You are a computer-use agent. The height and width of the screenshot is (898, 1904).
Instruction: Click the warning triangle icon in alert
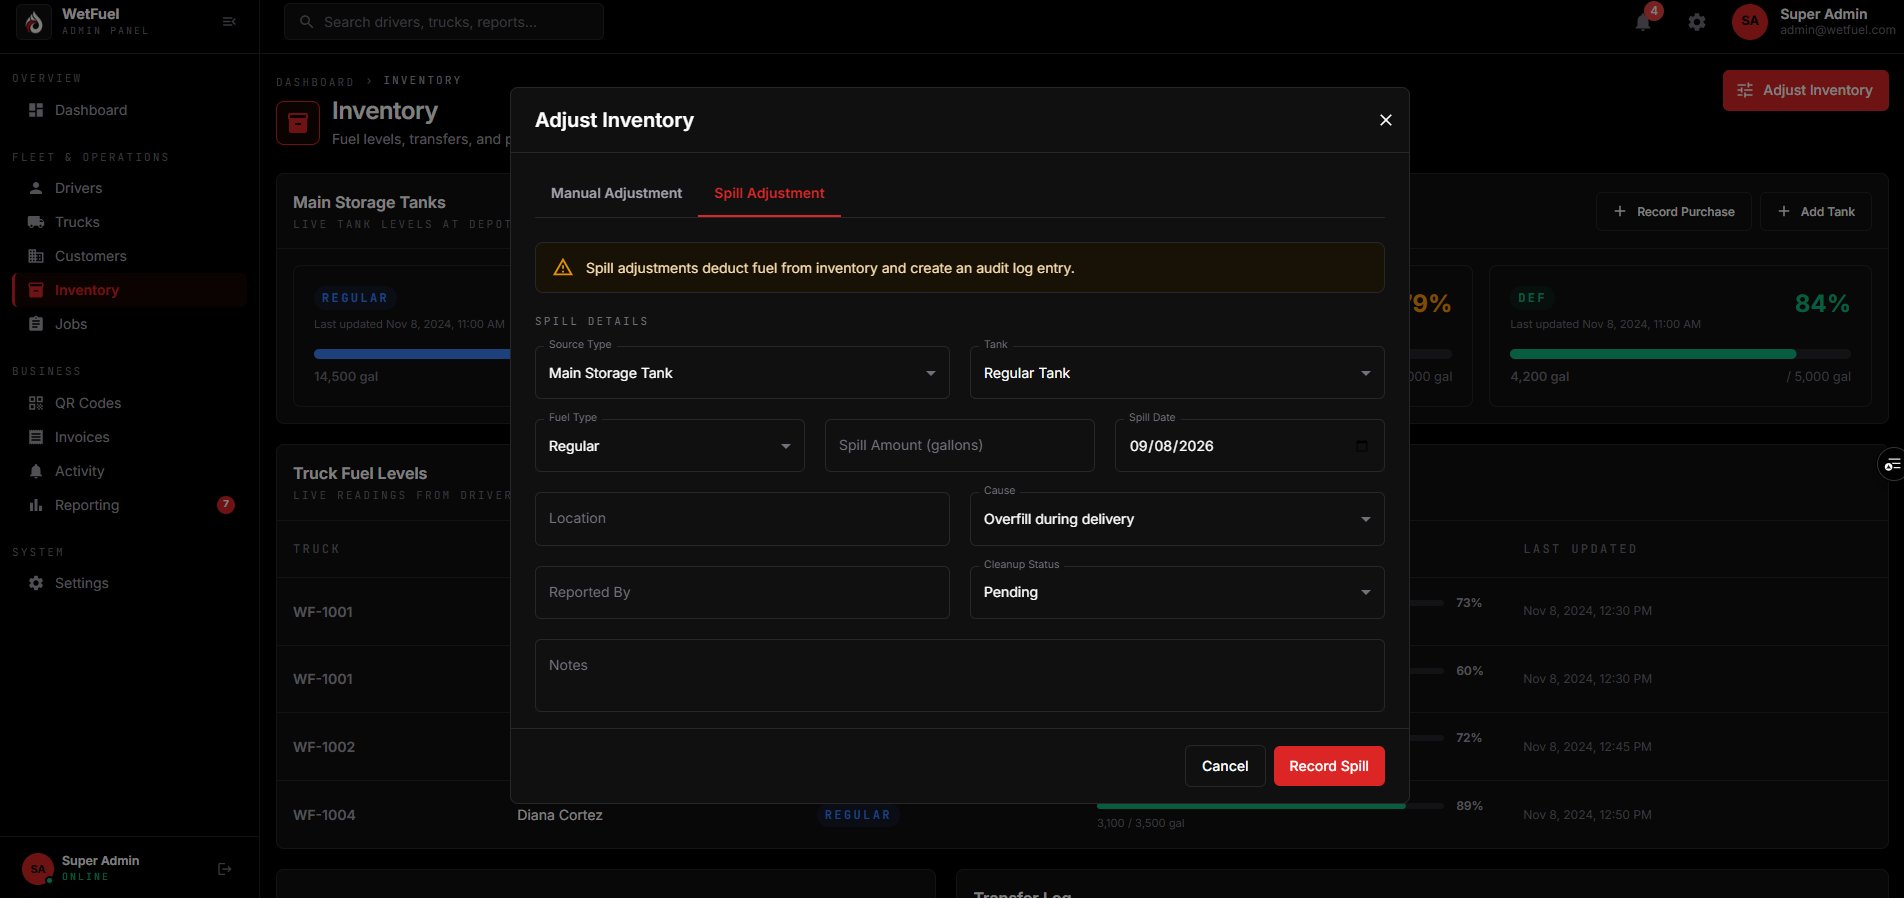563,268
